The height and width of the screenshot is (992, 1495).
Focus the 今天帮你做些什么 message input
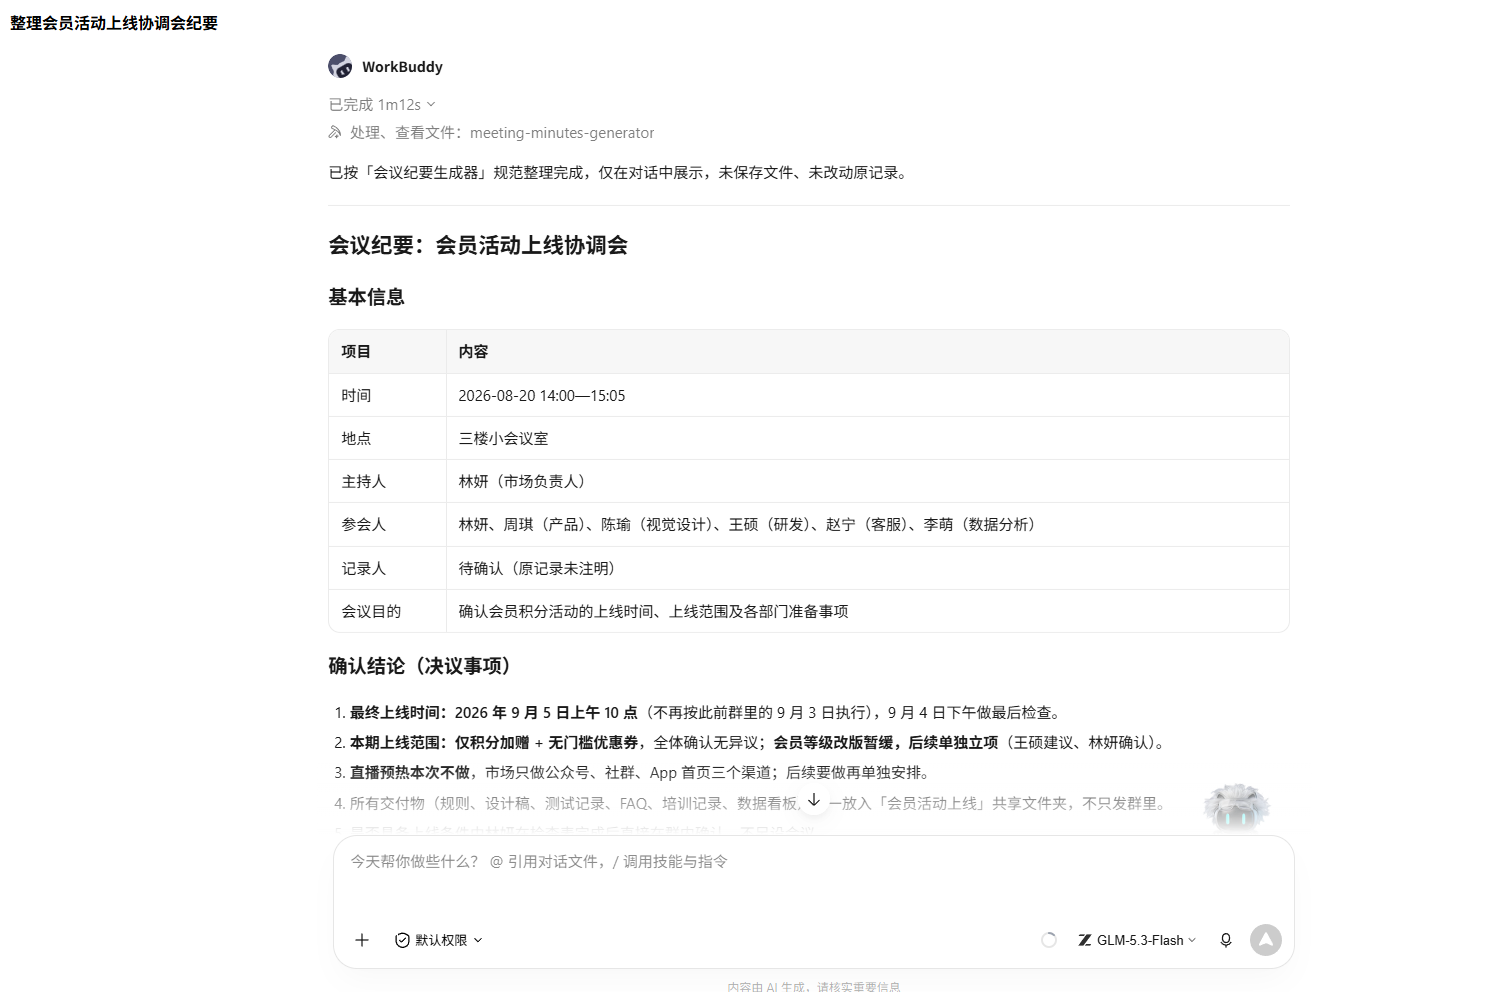coord(813,862)
